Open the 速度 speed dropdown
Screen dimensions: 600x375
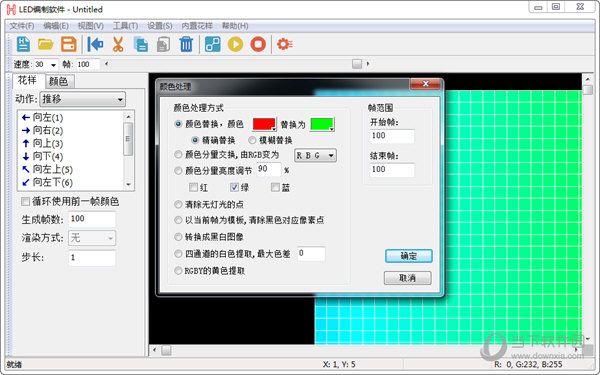point(53,65)
